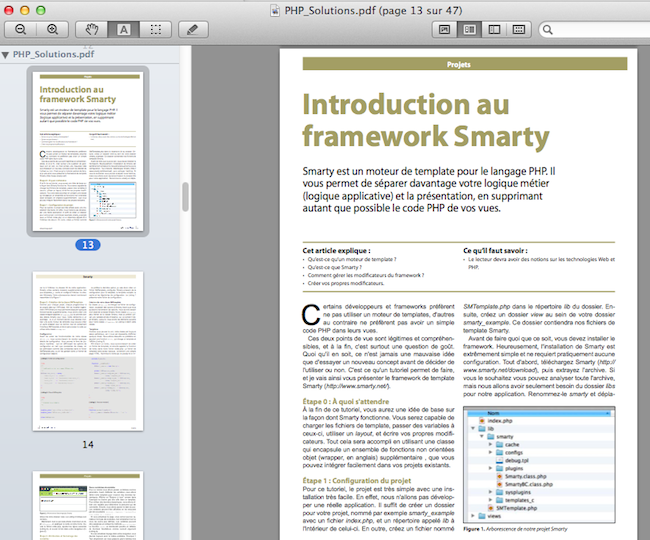Open the annotate pencil tool
Screen dimensions: 650x540
193,29
